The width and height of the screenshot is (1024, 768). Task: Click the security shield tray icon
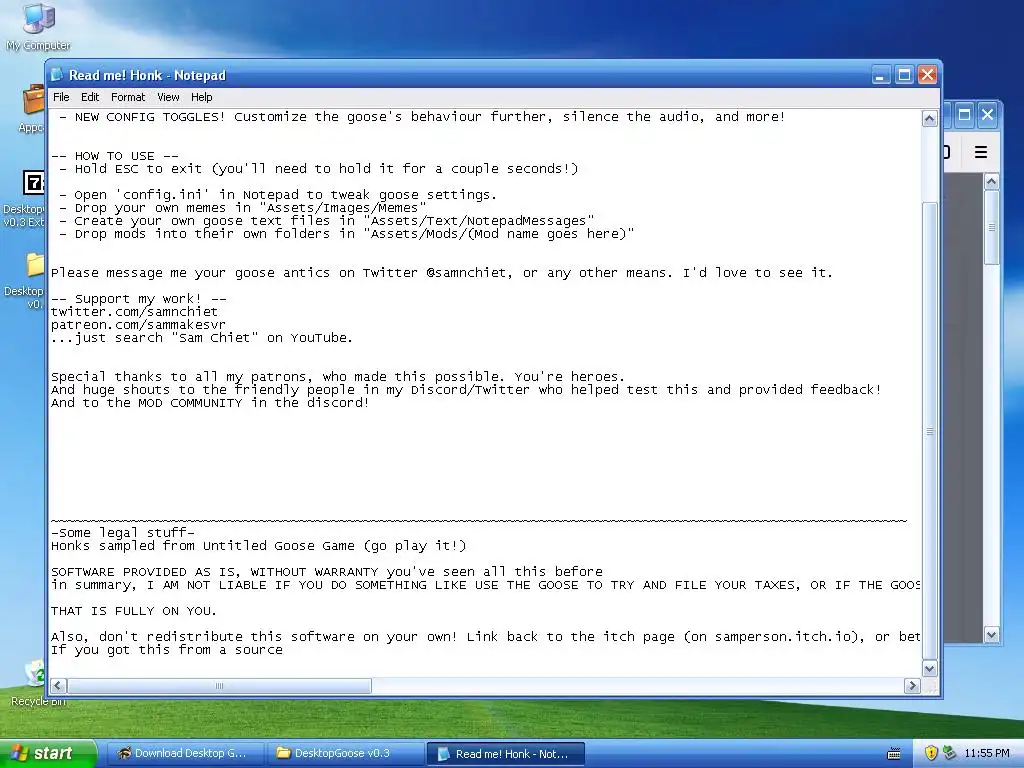pyautogui.click(x=931, y=753)
